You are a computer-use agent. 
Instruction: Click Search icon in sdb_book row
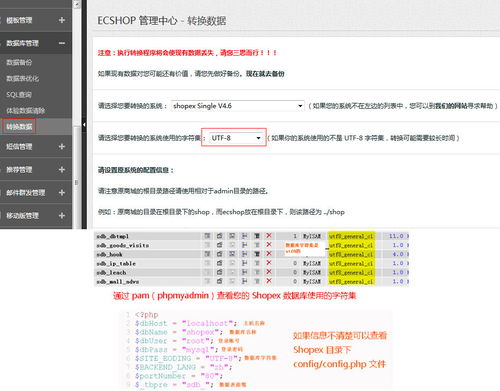232,254
